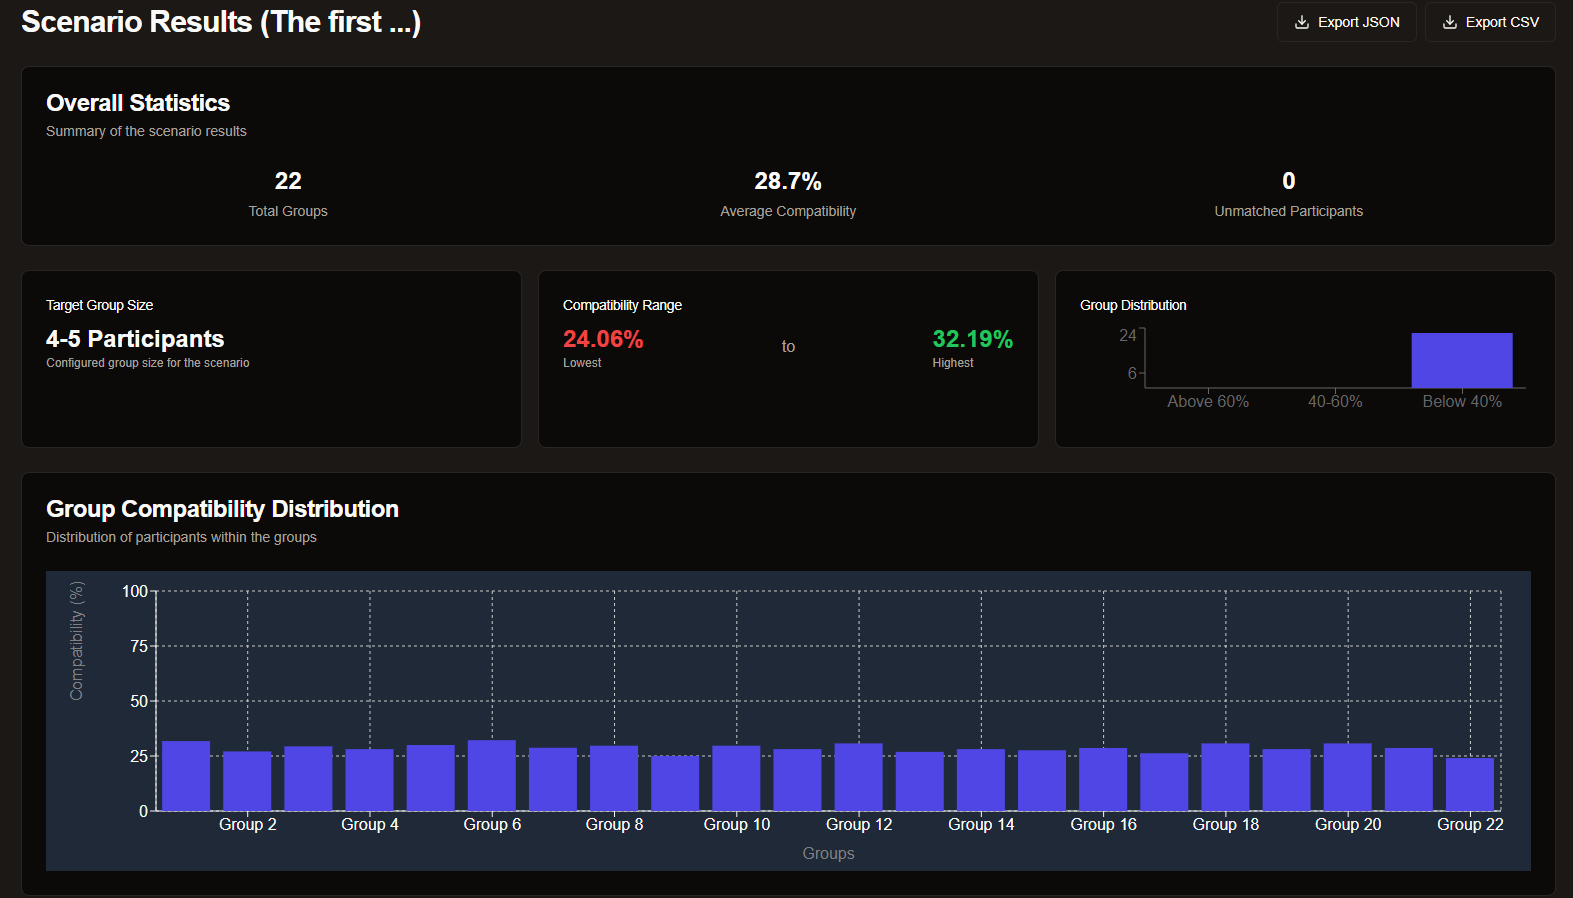Click the Group 10 axis label
The height and width of the screenshot is (898, 1573).
point(737,824)
